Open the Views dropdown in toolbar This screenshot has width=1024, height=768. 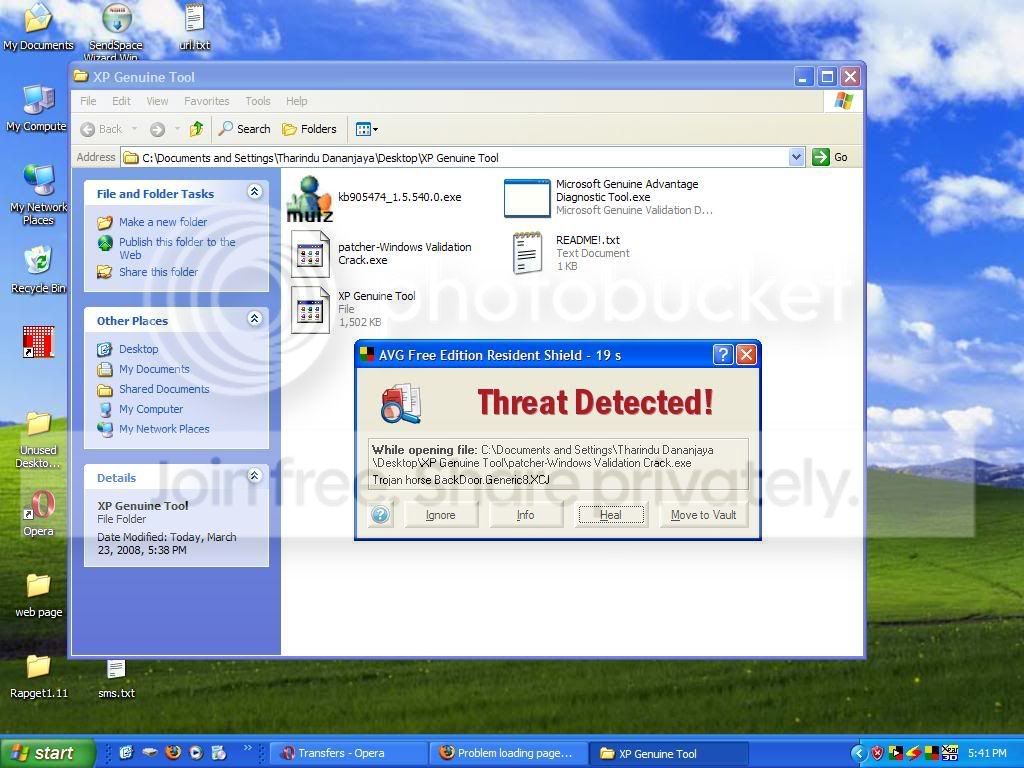366,129
